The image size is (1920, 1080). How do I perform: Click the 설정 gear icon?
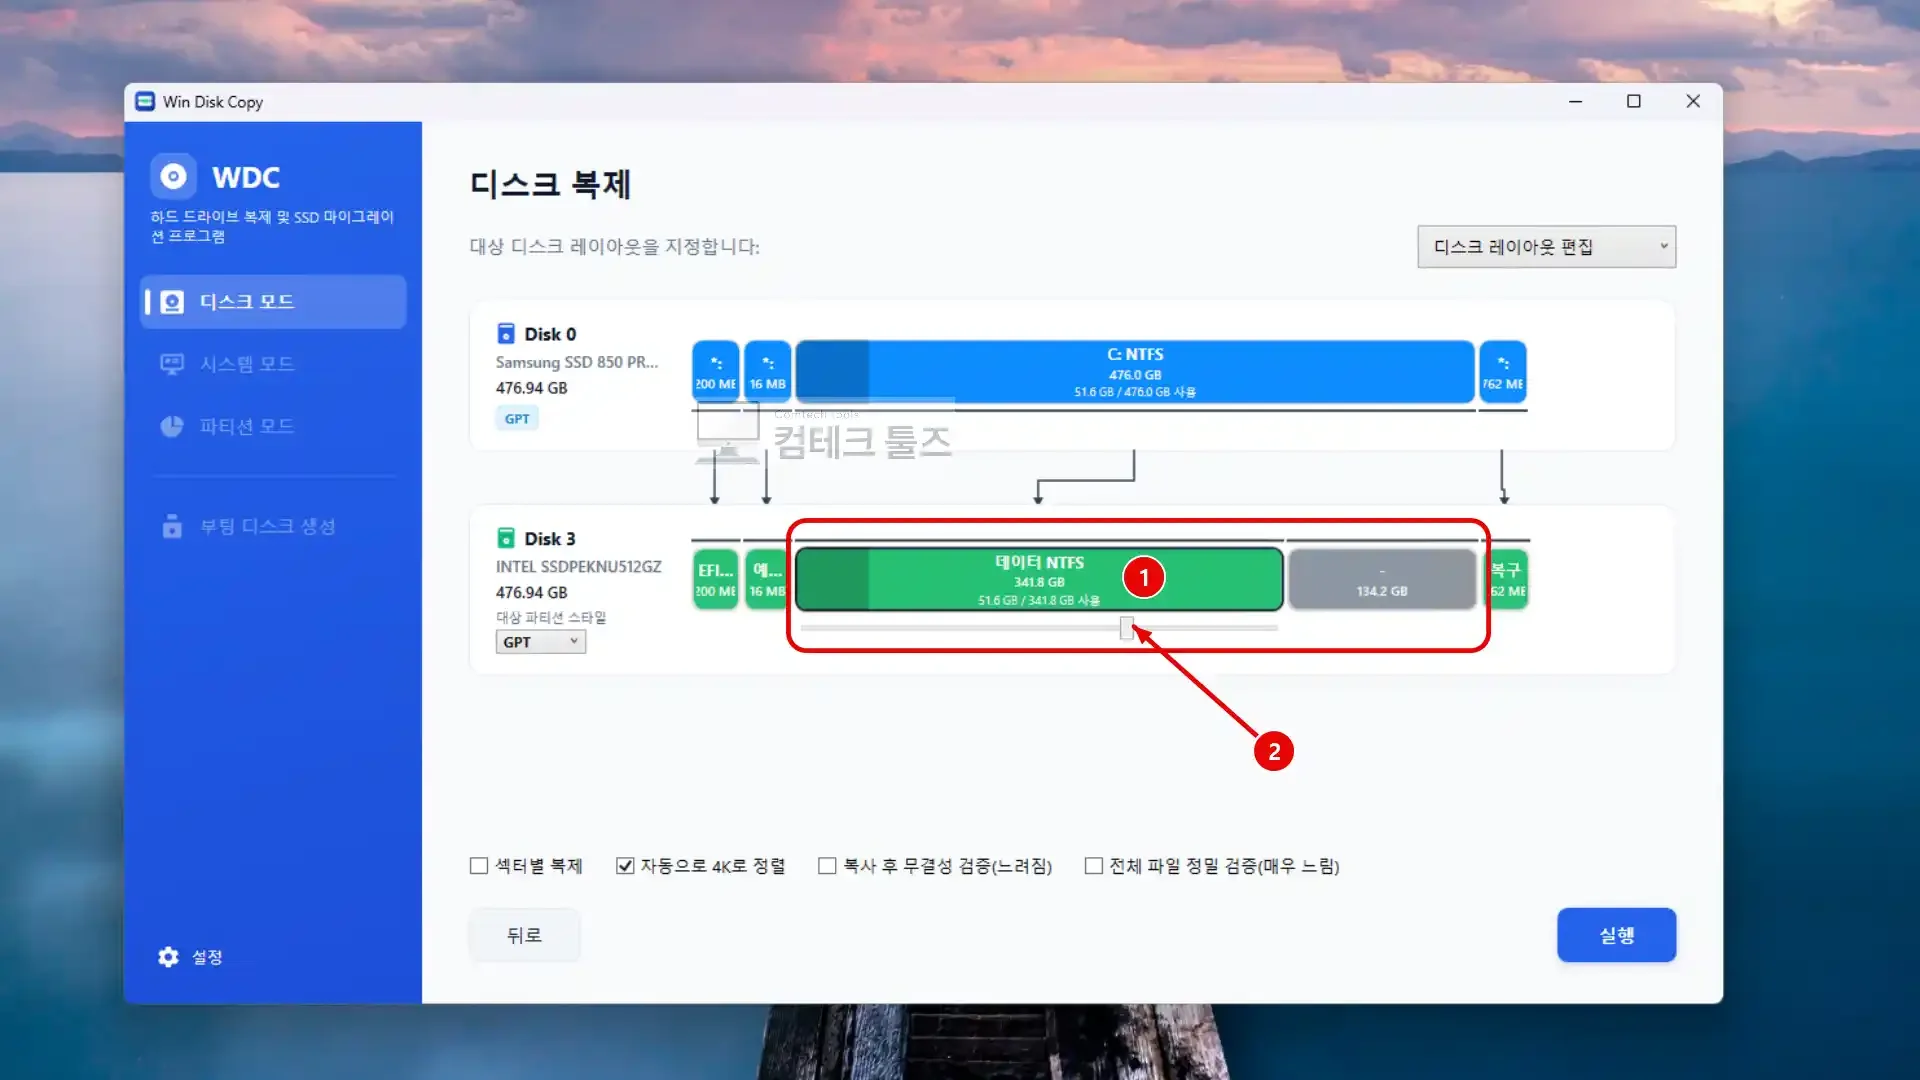[168, 957]
